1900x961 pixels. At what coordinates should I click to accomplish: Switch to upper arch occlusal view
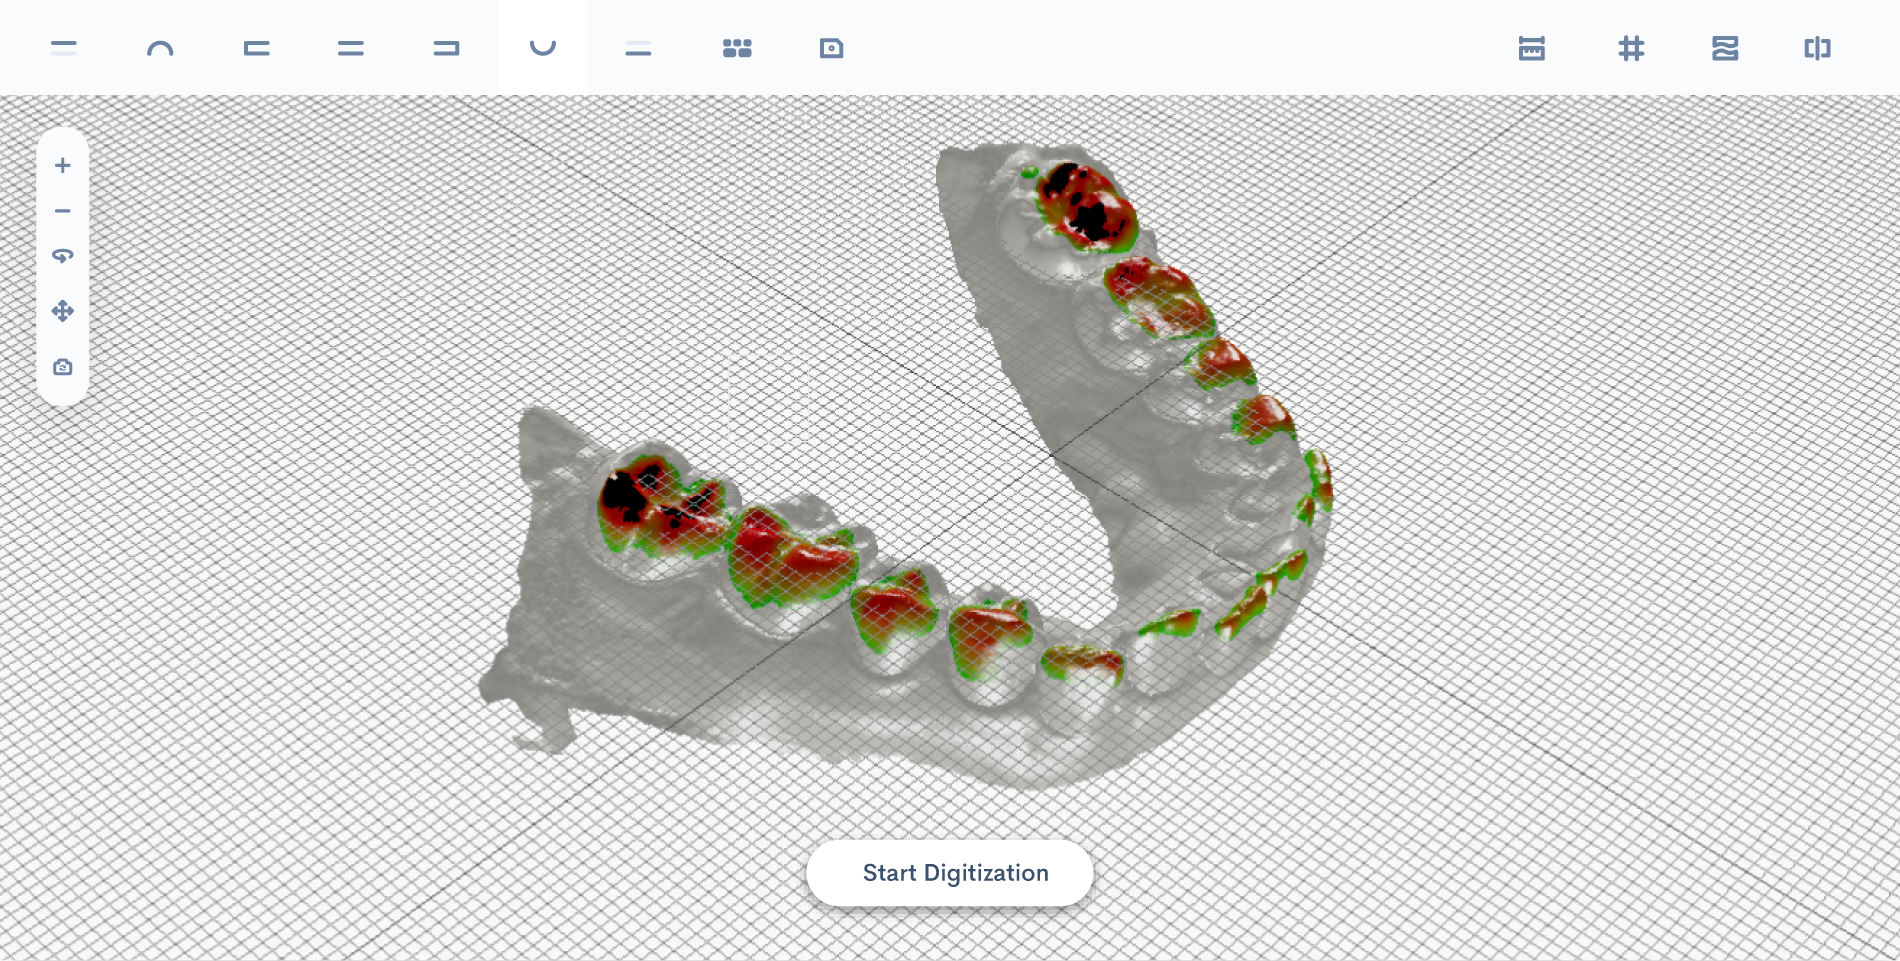(x=160, y=48)
